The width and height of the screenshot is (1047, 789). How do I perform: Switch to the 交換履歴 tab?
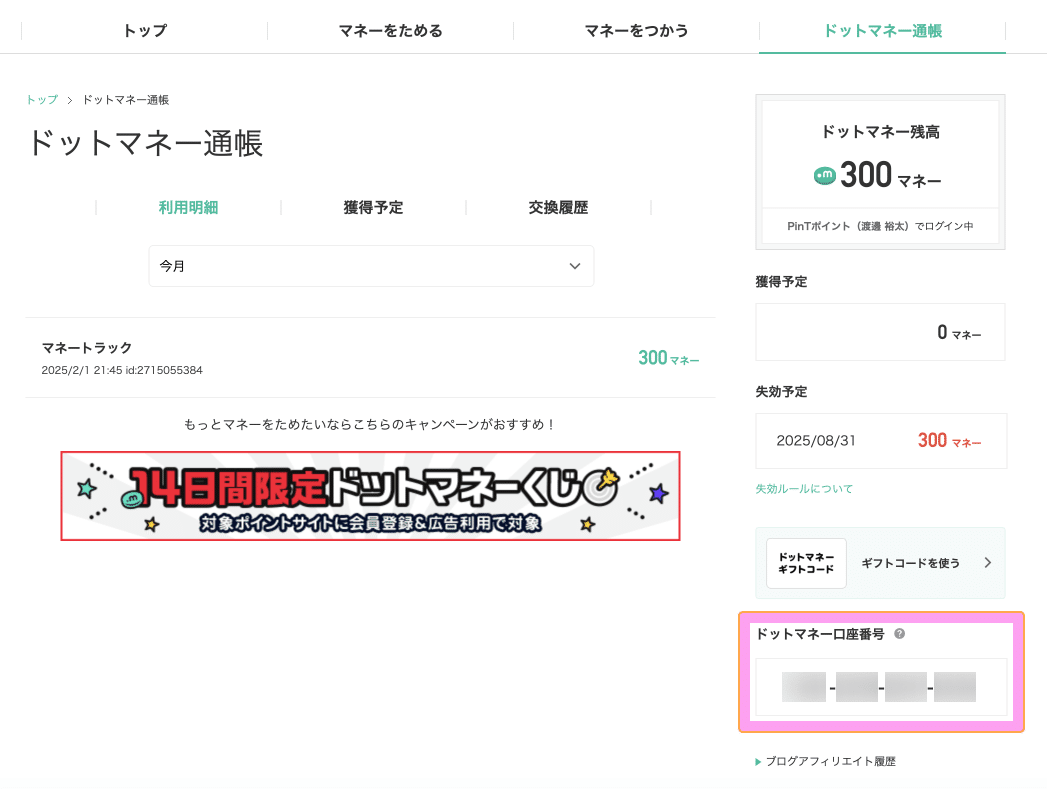(x=558, y=207)
